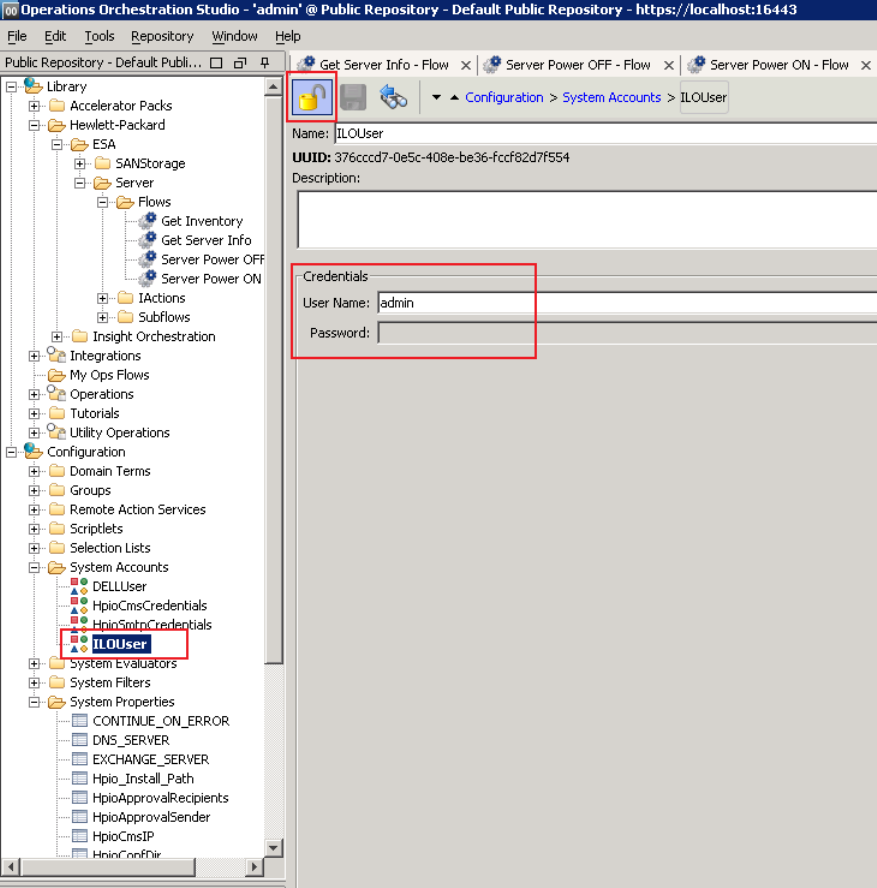
Task: Select the Server Power OFF flow in tree
Action: tap(211, 259)
